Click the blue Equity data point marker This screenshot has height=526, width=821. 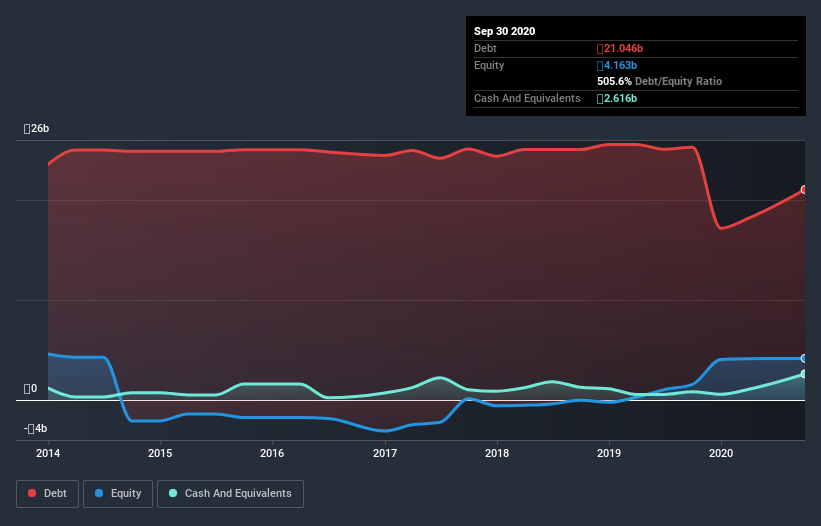(x=804, y=359)
